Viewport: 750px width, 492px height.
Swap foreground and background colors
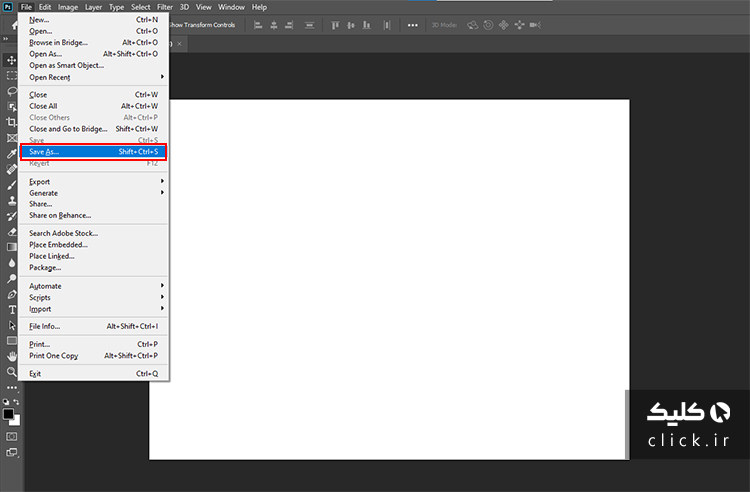coord(17,402)
